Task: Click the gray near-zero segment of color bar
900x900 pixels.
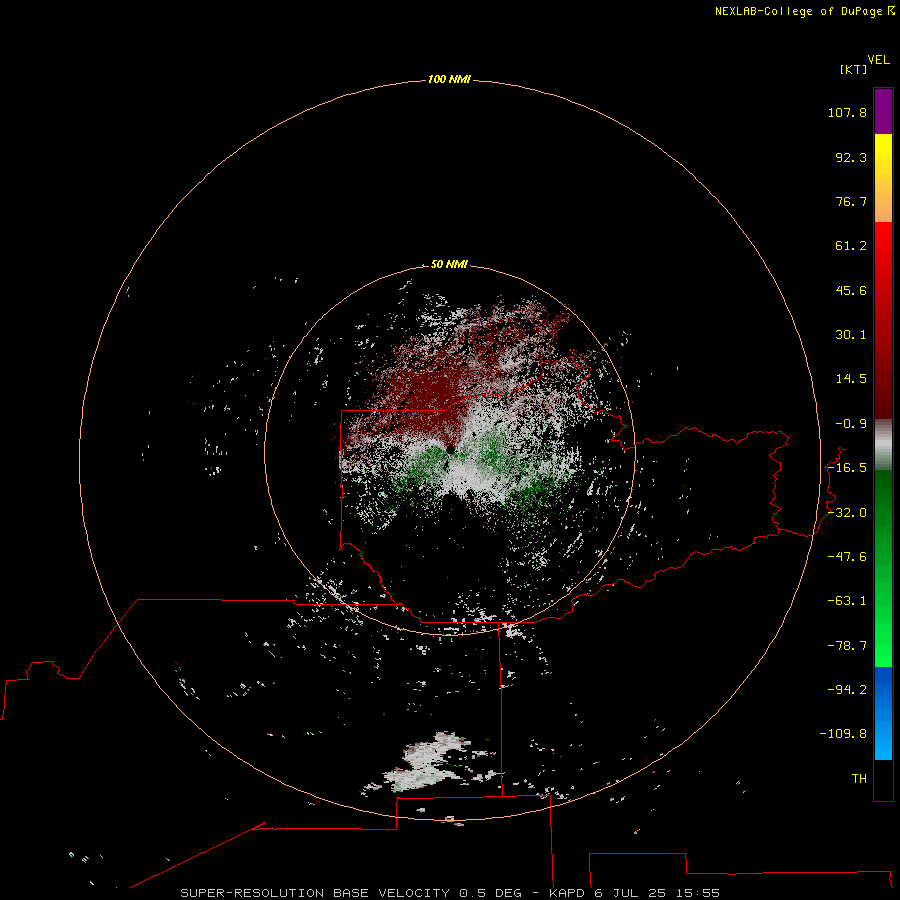Action: point(883,445)
